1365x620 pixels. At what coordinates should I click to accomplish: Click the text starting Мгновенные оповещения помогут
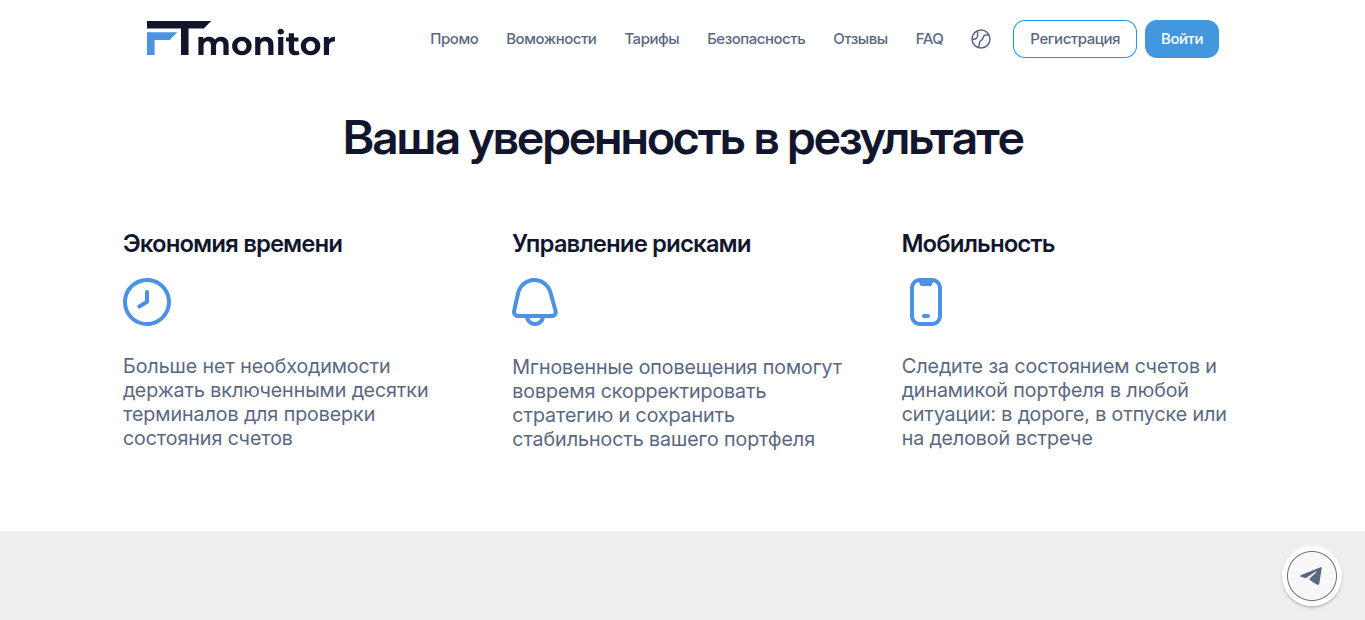tap(677, 402)
